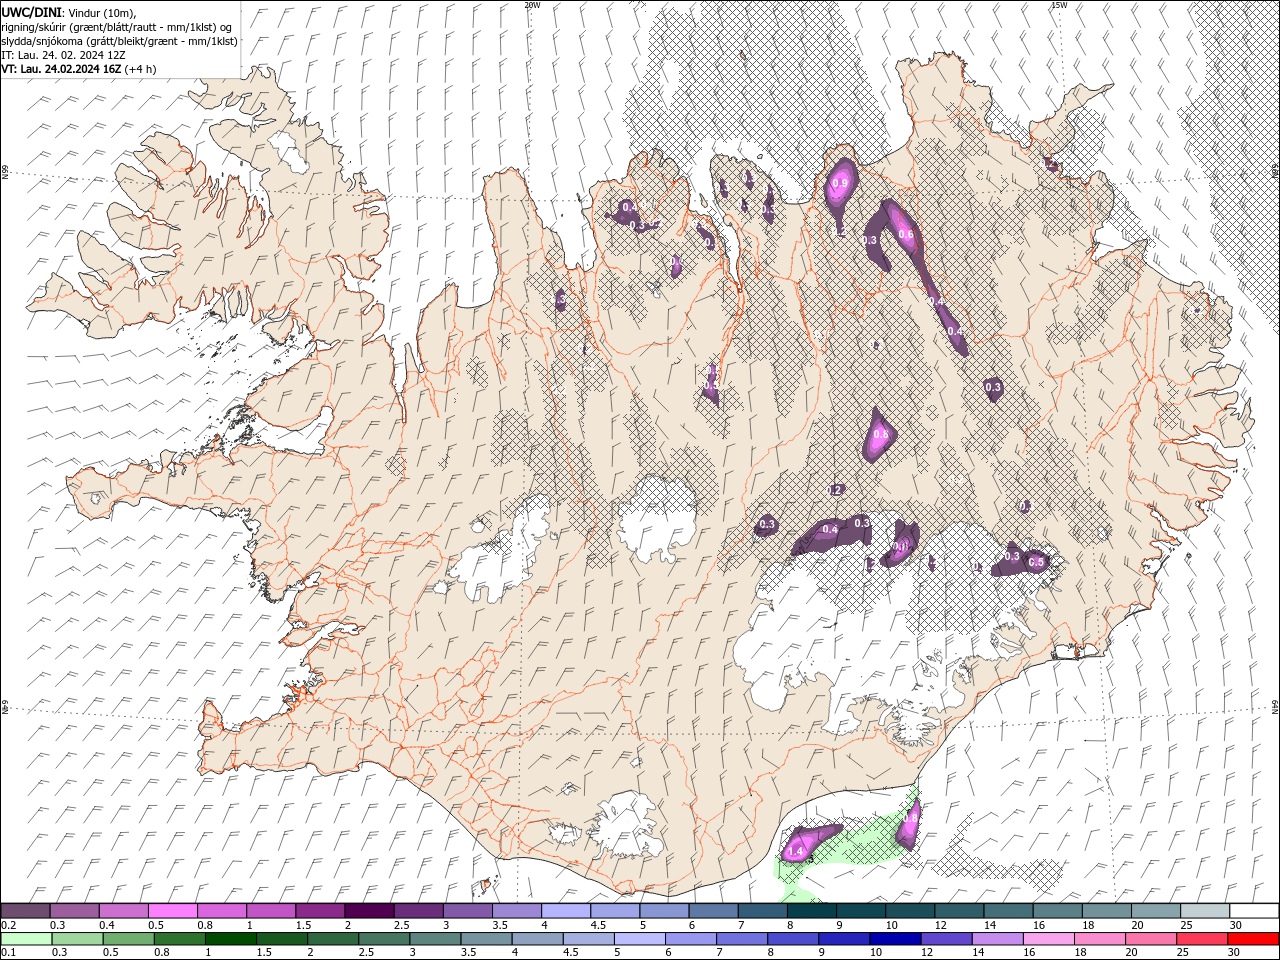This screenshot has width=1280, height=960.
Task: Click the snow legend swatch between 1.5 and 2
Action: pyautogui.click(x=320, y=911)
